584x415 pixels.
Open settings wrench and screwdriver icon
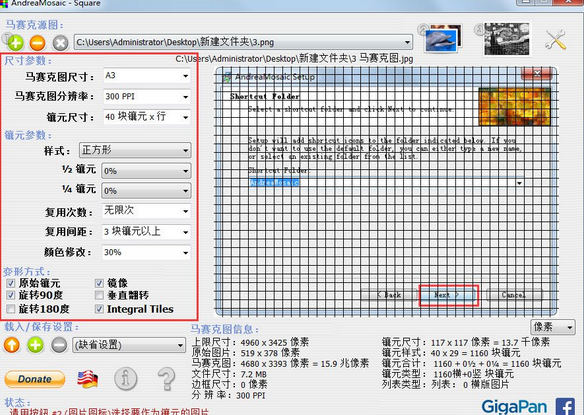click(x=555, y=39)
